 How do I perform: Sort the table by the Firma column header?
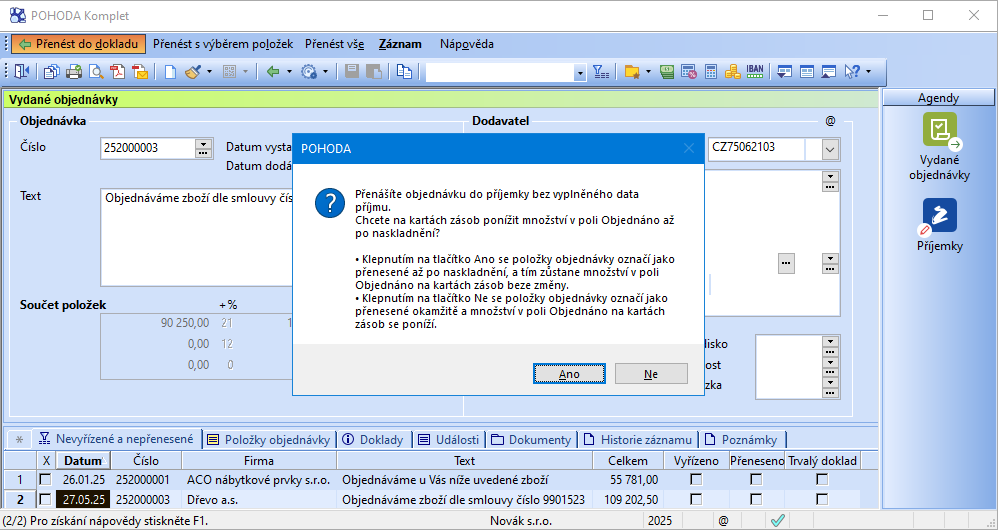[259, 460]
